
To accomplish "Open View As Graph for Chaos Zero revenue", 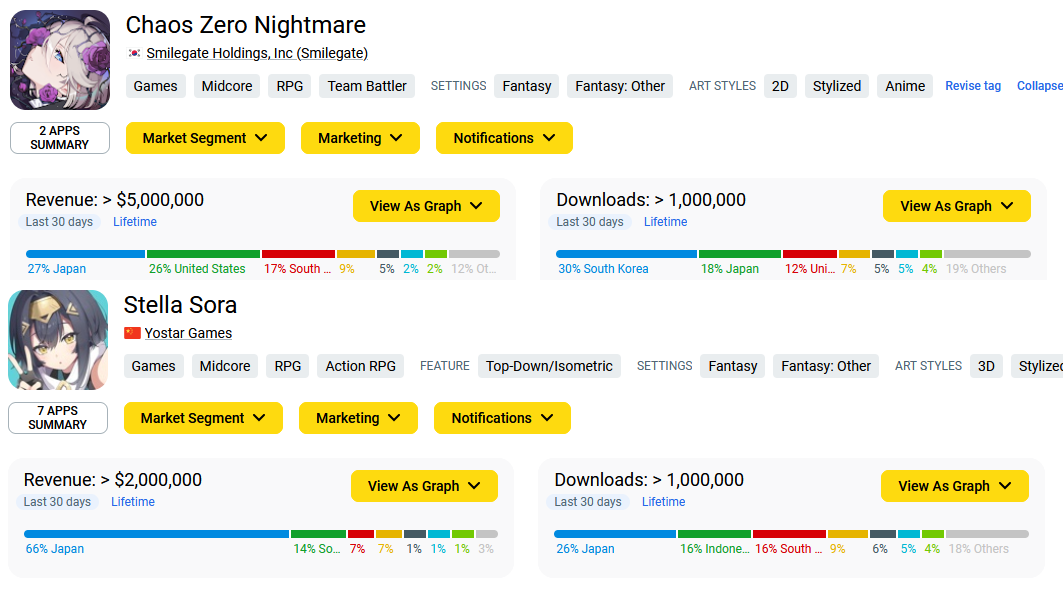I will point(426,206).
